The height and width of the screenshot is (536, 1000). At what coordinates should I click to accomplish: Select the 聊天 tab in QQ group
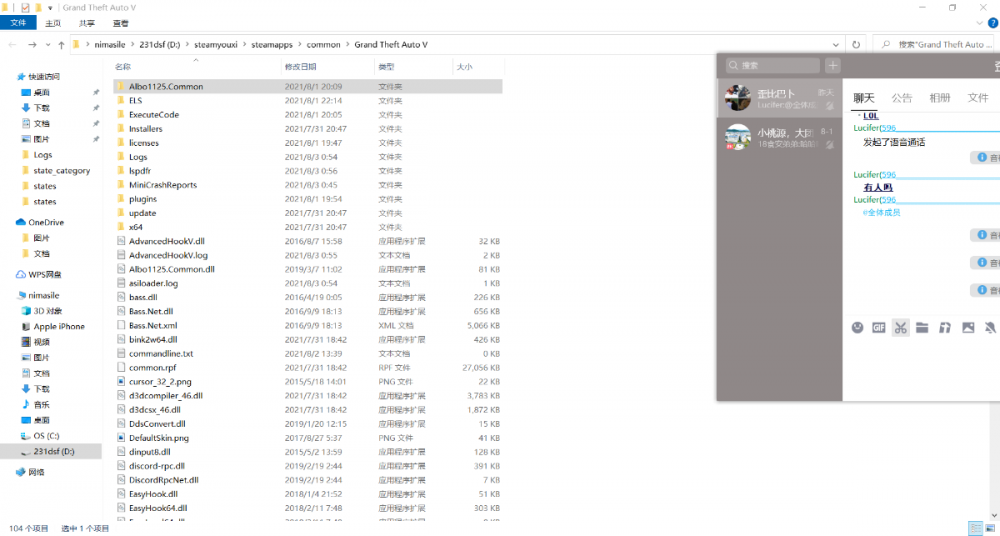click(864, 98)
